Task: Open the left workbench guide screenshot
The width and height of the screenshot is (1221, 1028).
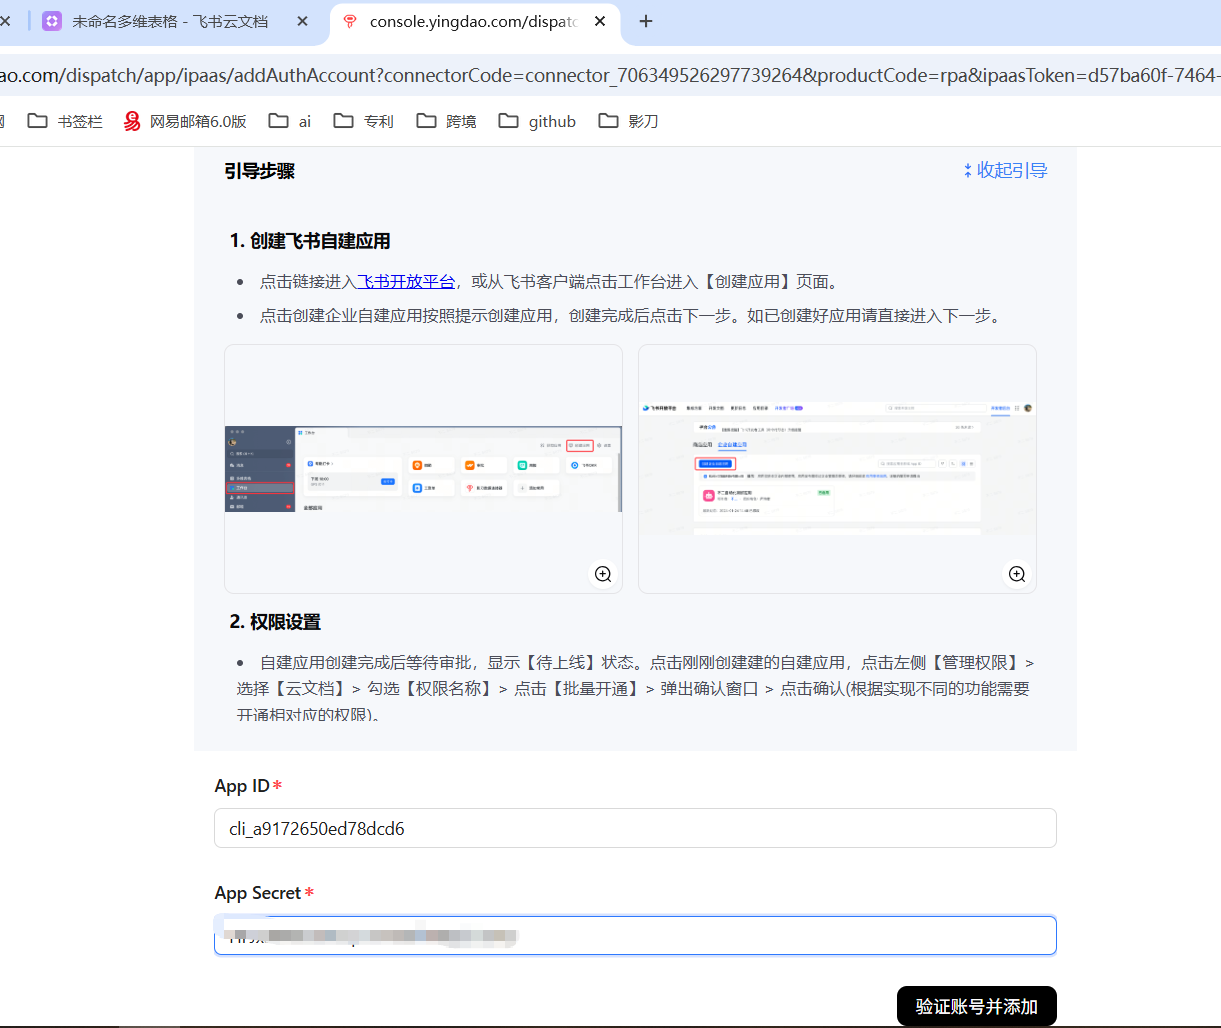Action: point(423,469)
